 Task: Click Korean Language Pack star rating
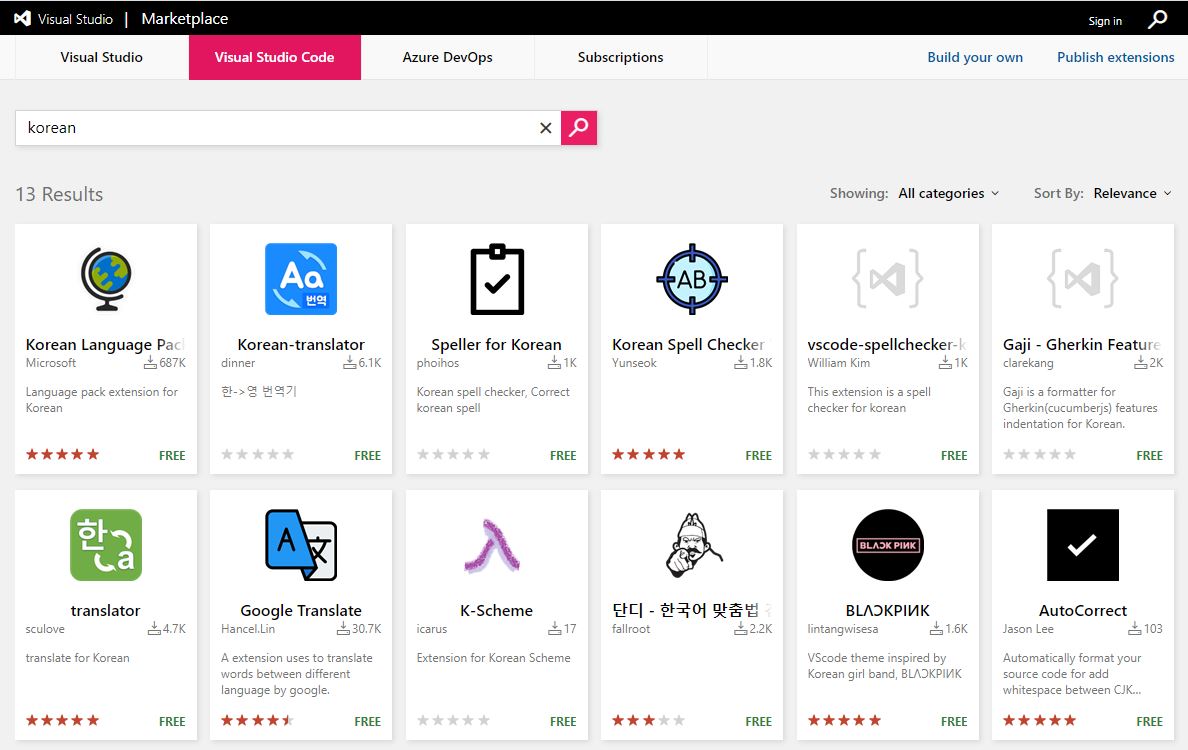(63, 455)
